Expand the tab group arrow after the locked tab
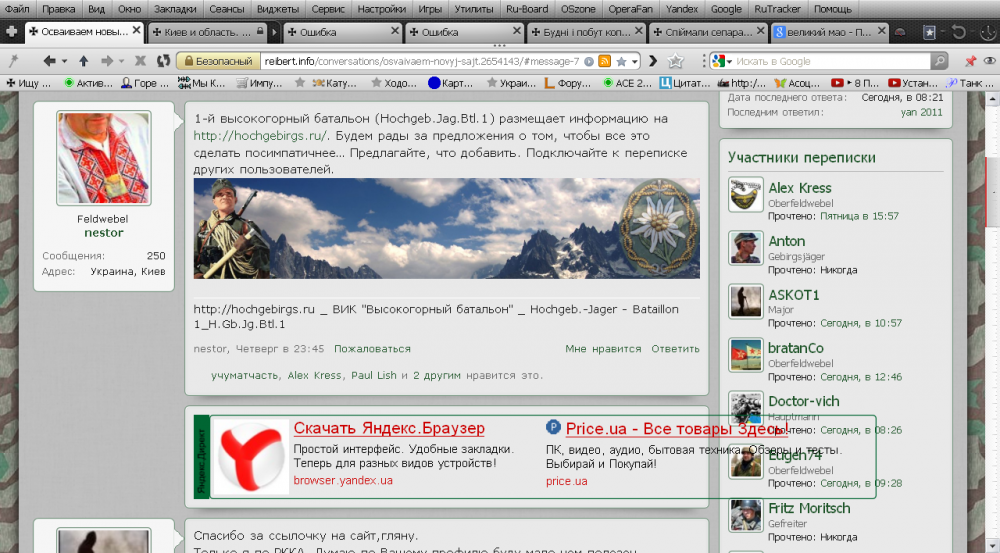This screenshot has height=553, width=1000. click(x=274, y=32)
